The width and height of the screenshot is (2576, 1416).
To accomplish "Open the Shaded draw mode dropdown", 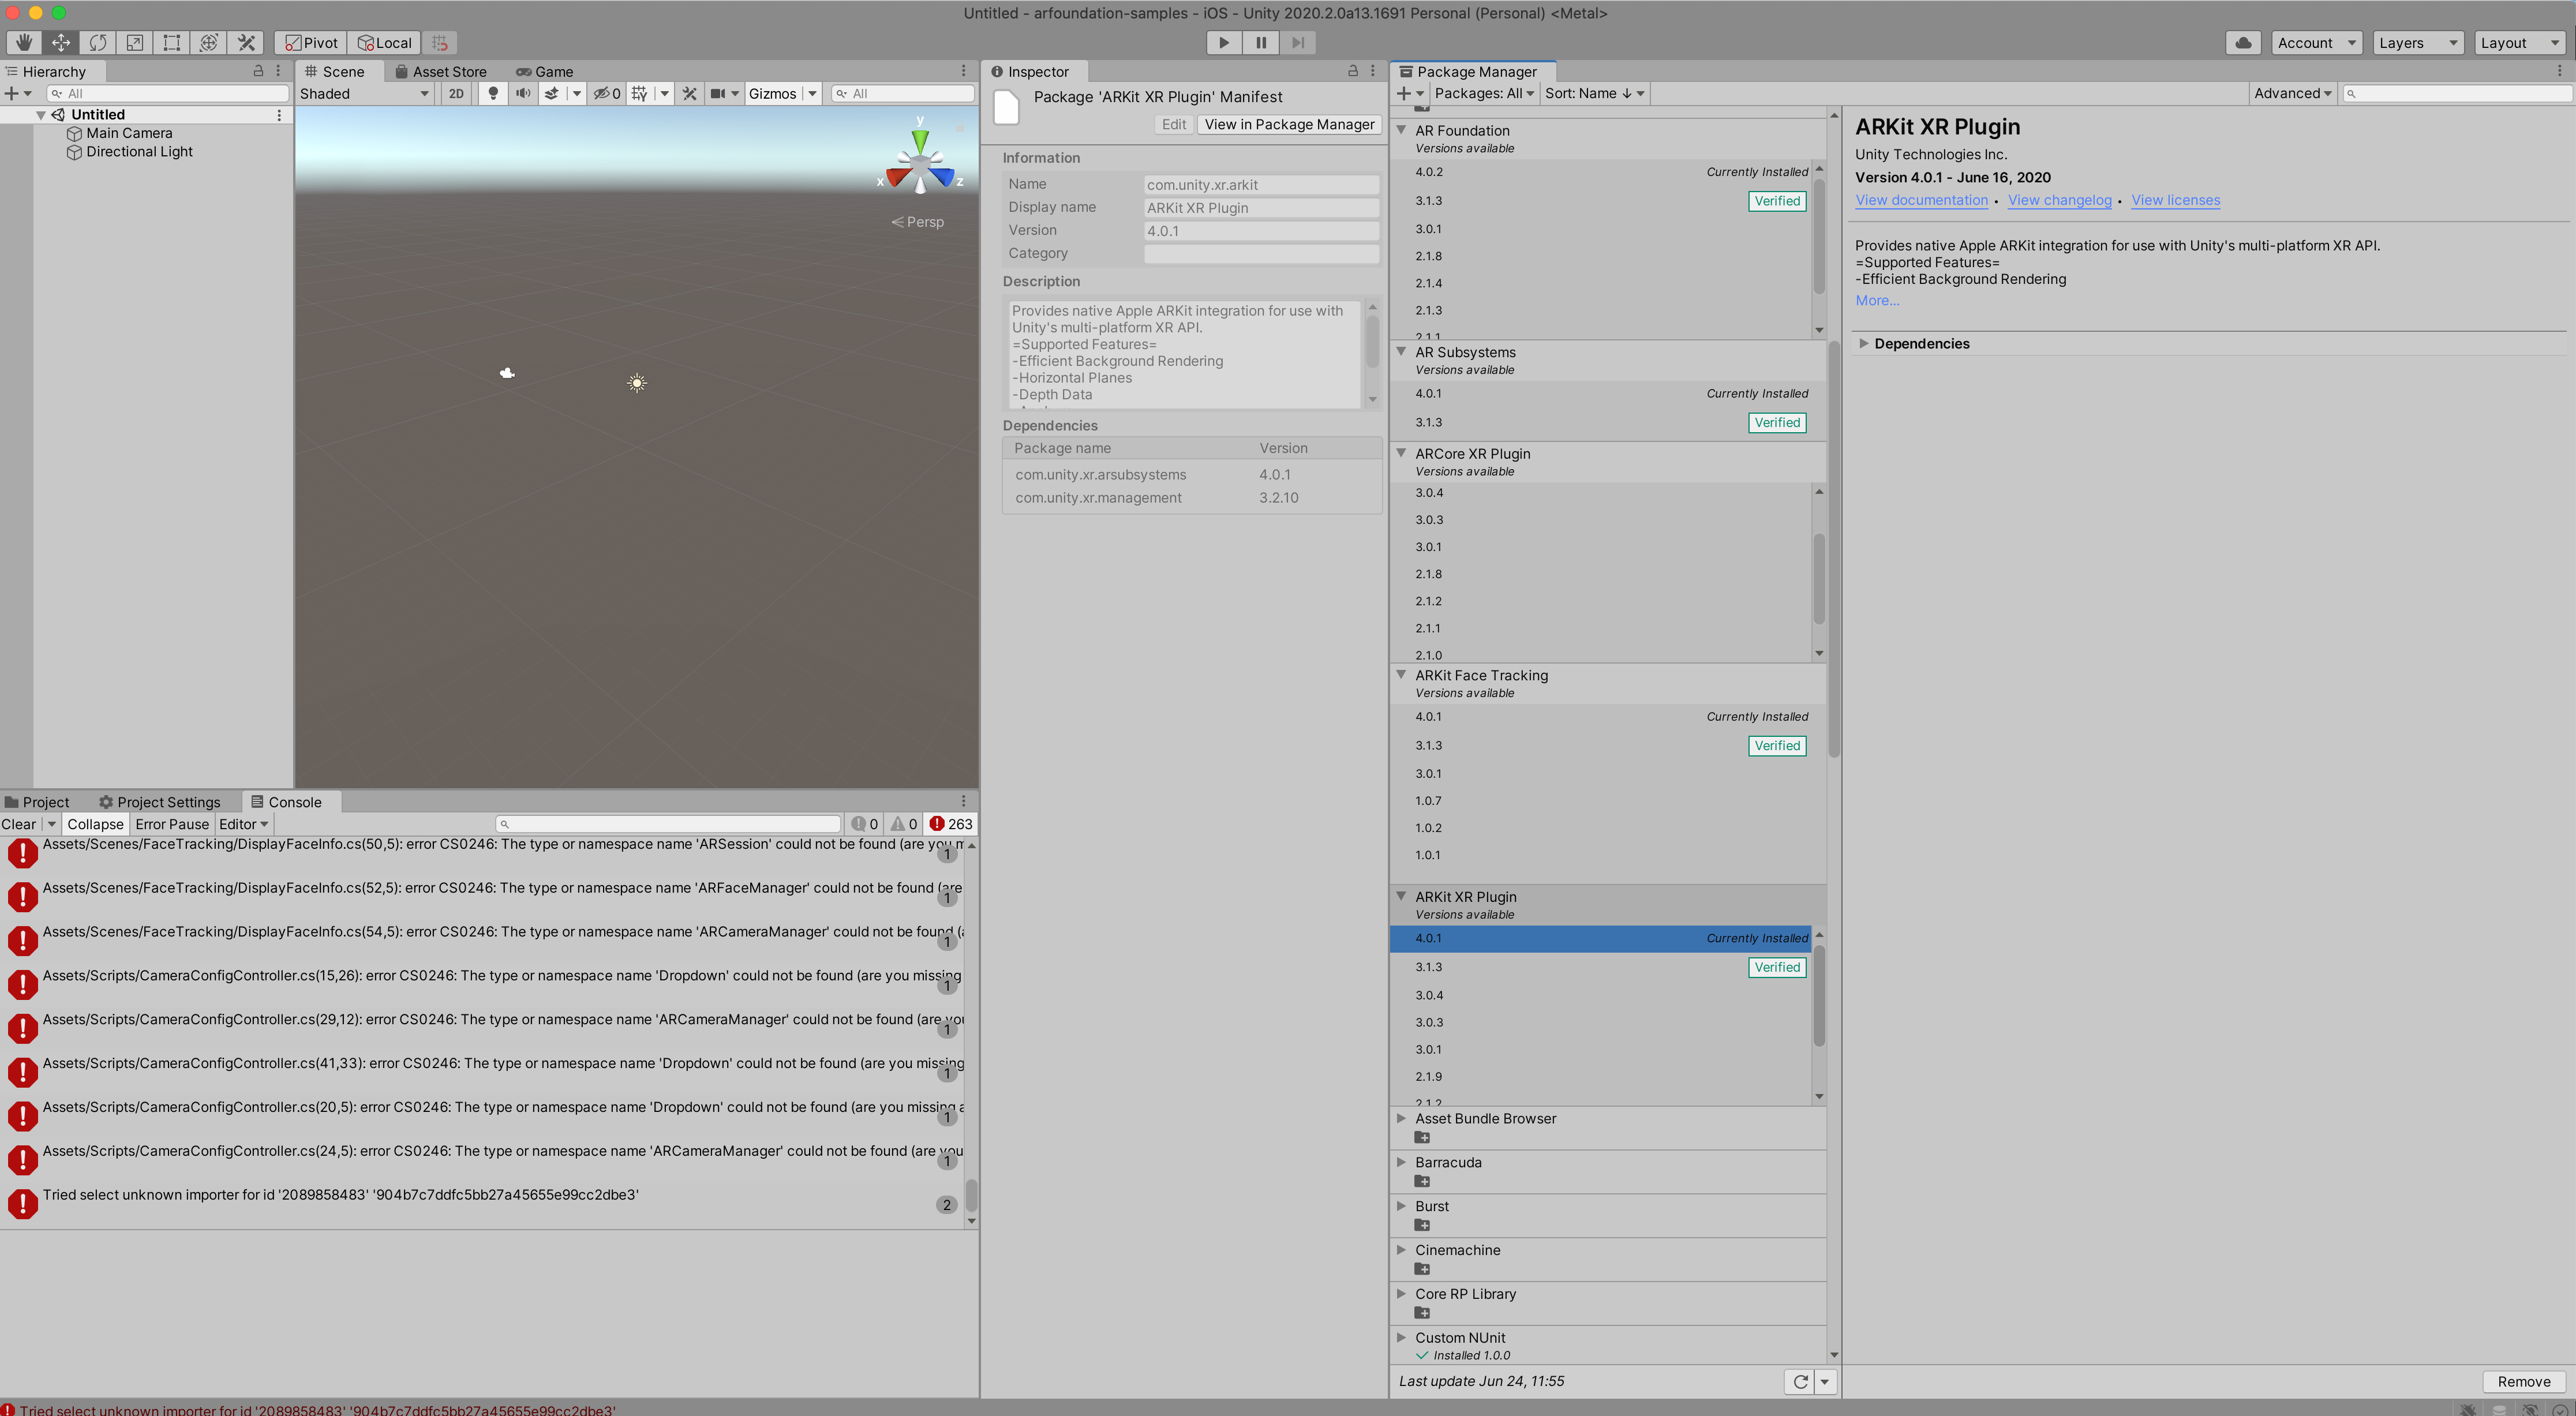I will [x=363, y=93].
